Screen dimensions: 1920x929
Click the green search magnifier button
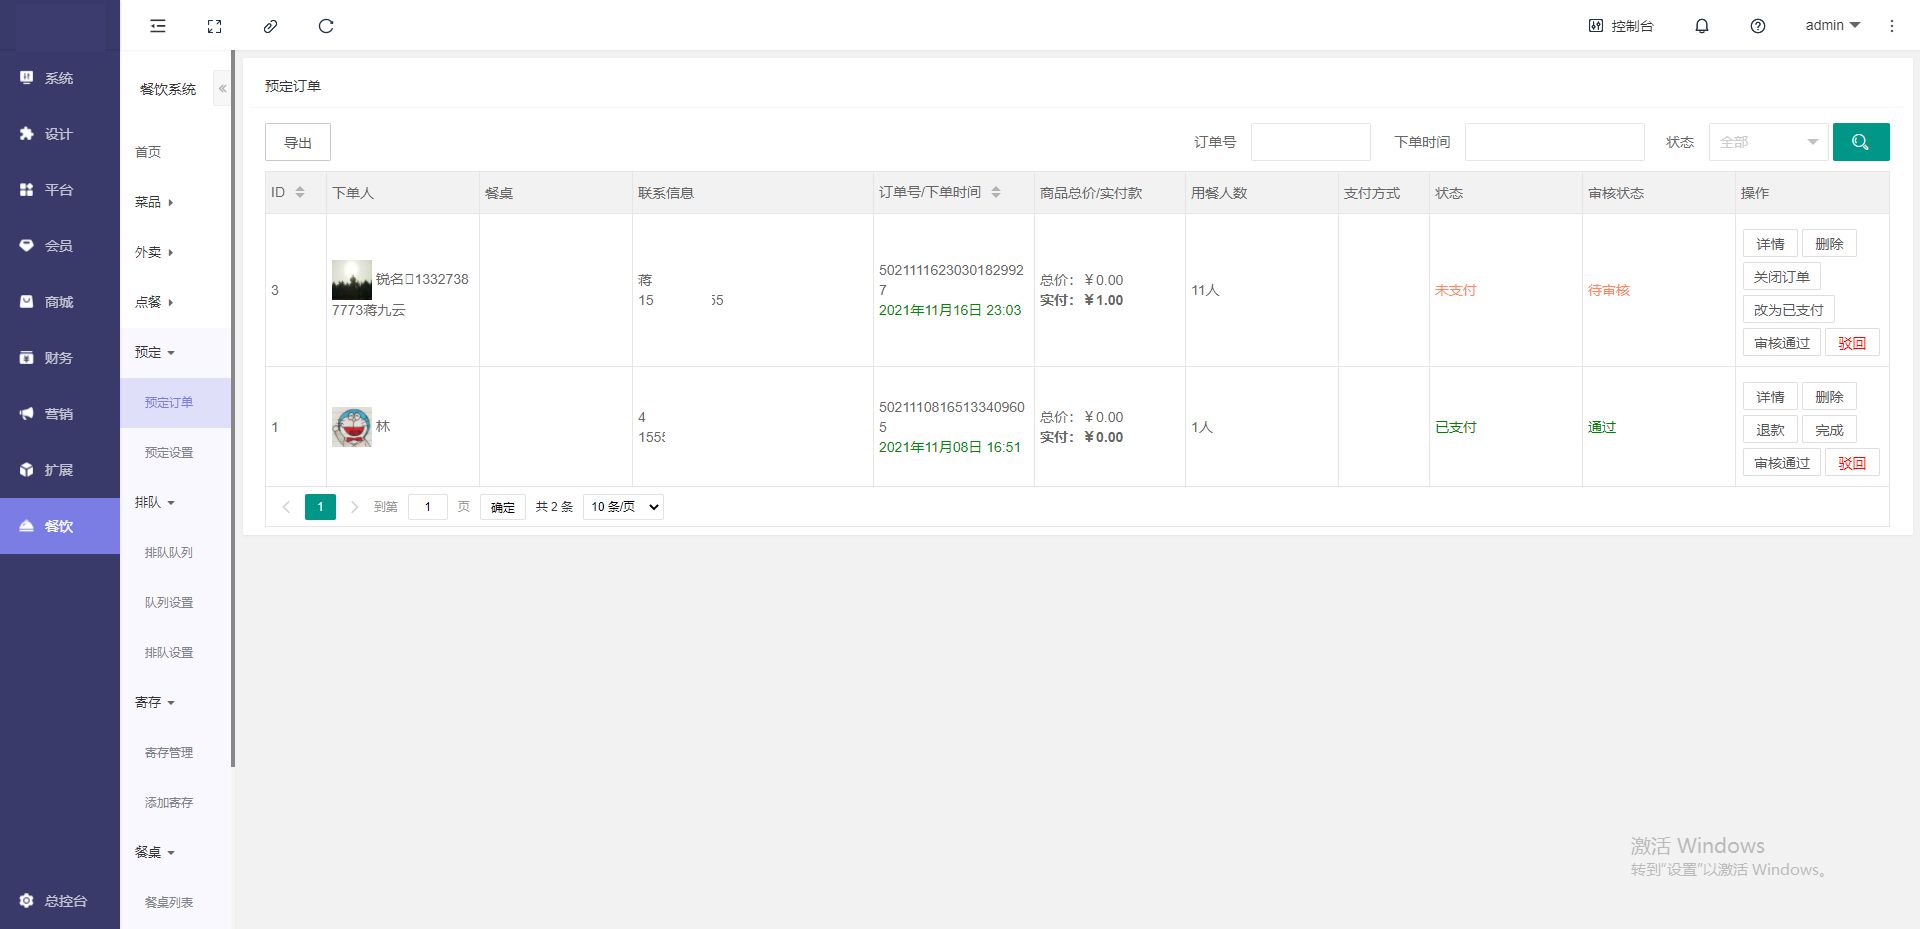point(1860,142)
